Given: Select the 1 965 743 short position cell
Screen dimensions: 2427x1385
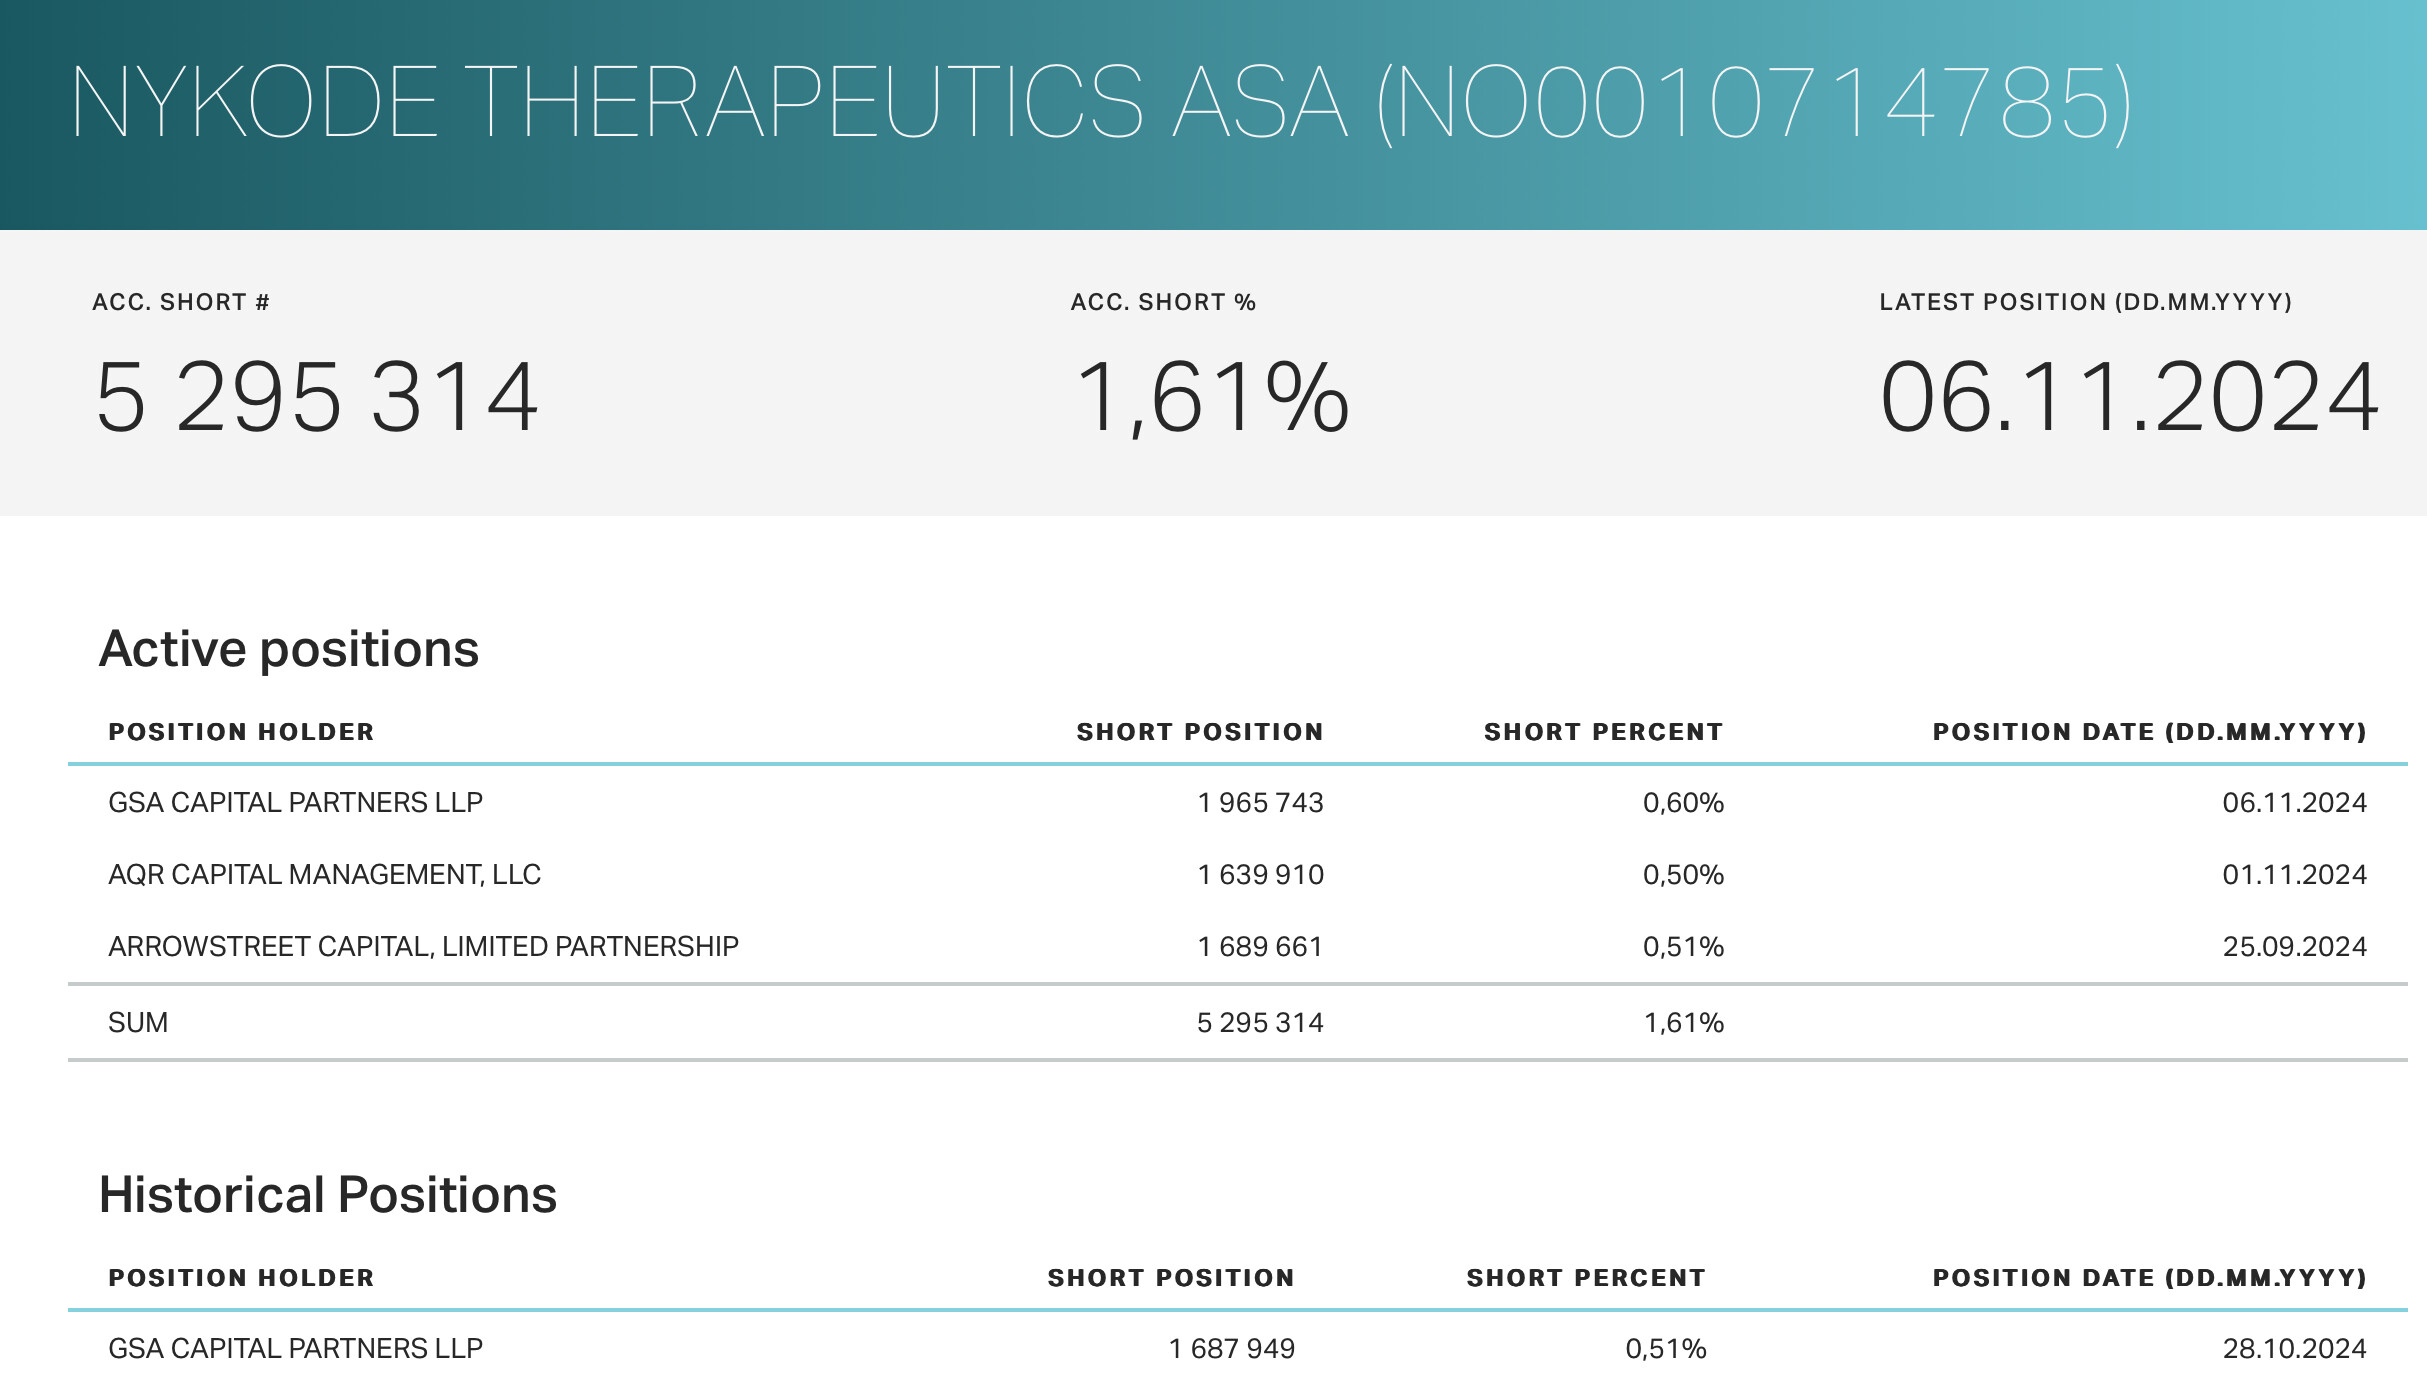Looking at the screenshot, I should pyautogui.click(x=1260, y=803).
